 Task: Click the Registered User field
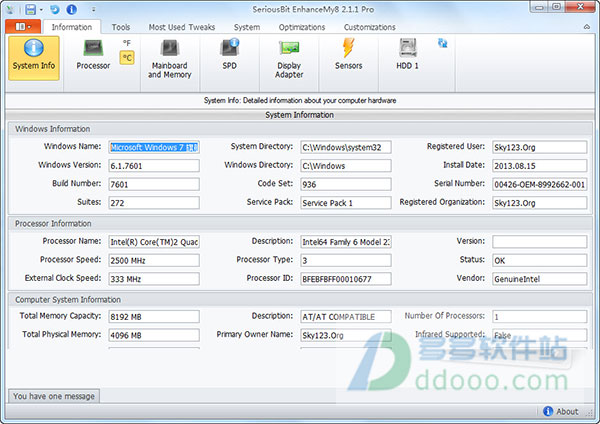(x=540, y=147)
